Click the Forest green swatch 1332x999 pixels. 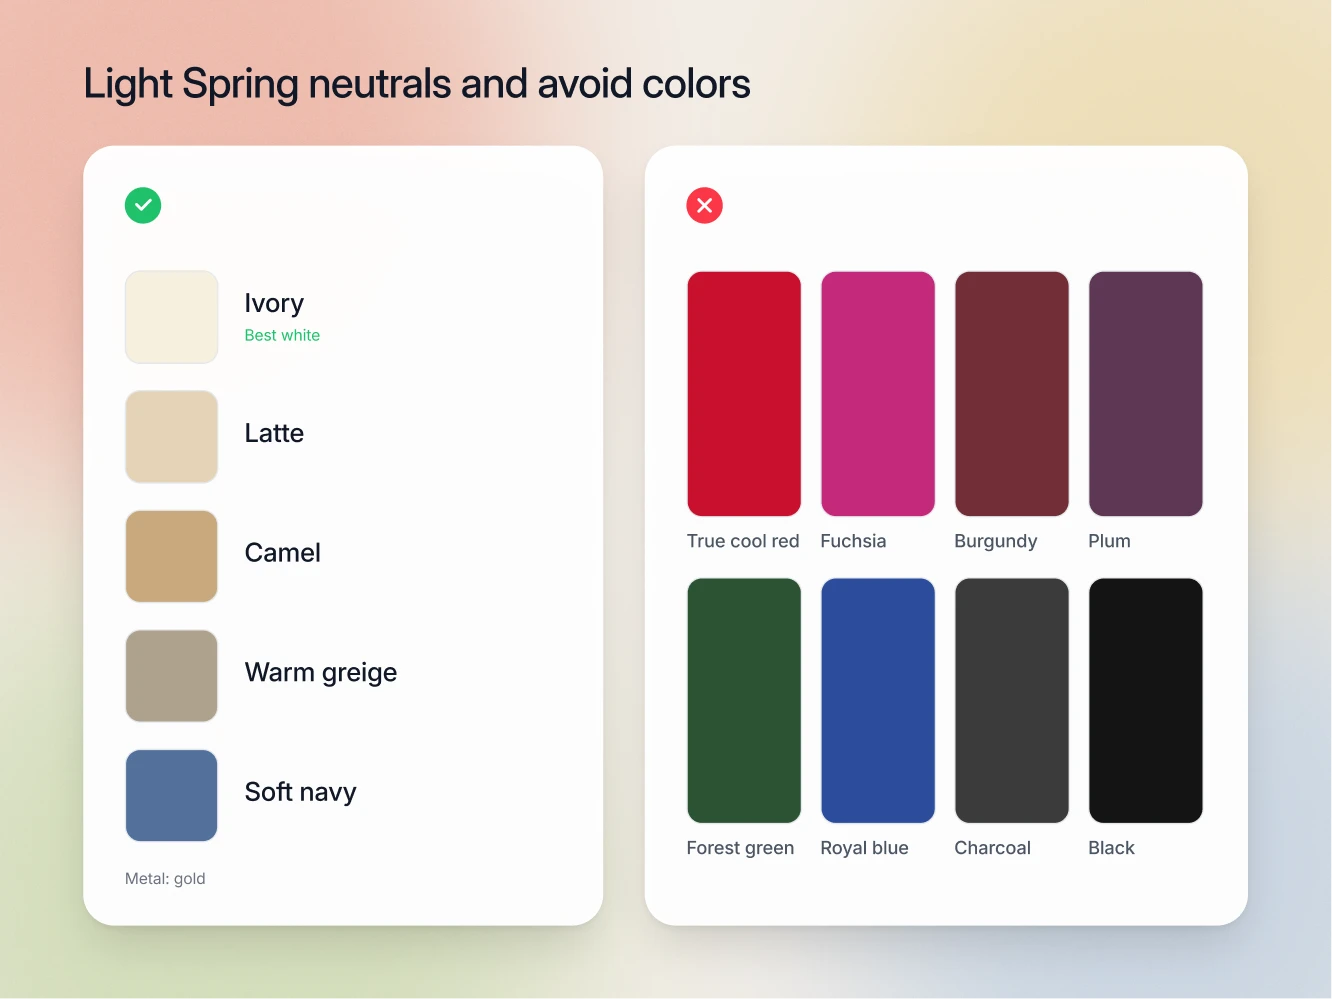tap(744, 701)
